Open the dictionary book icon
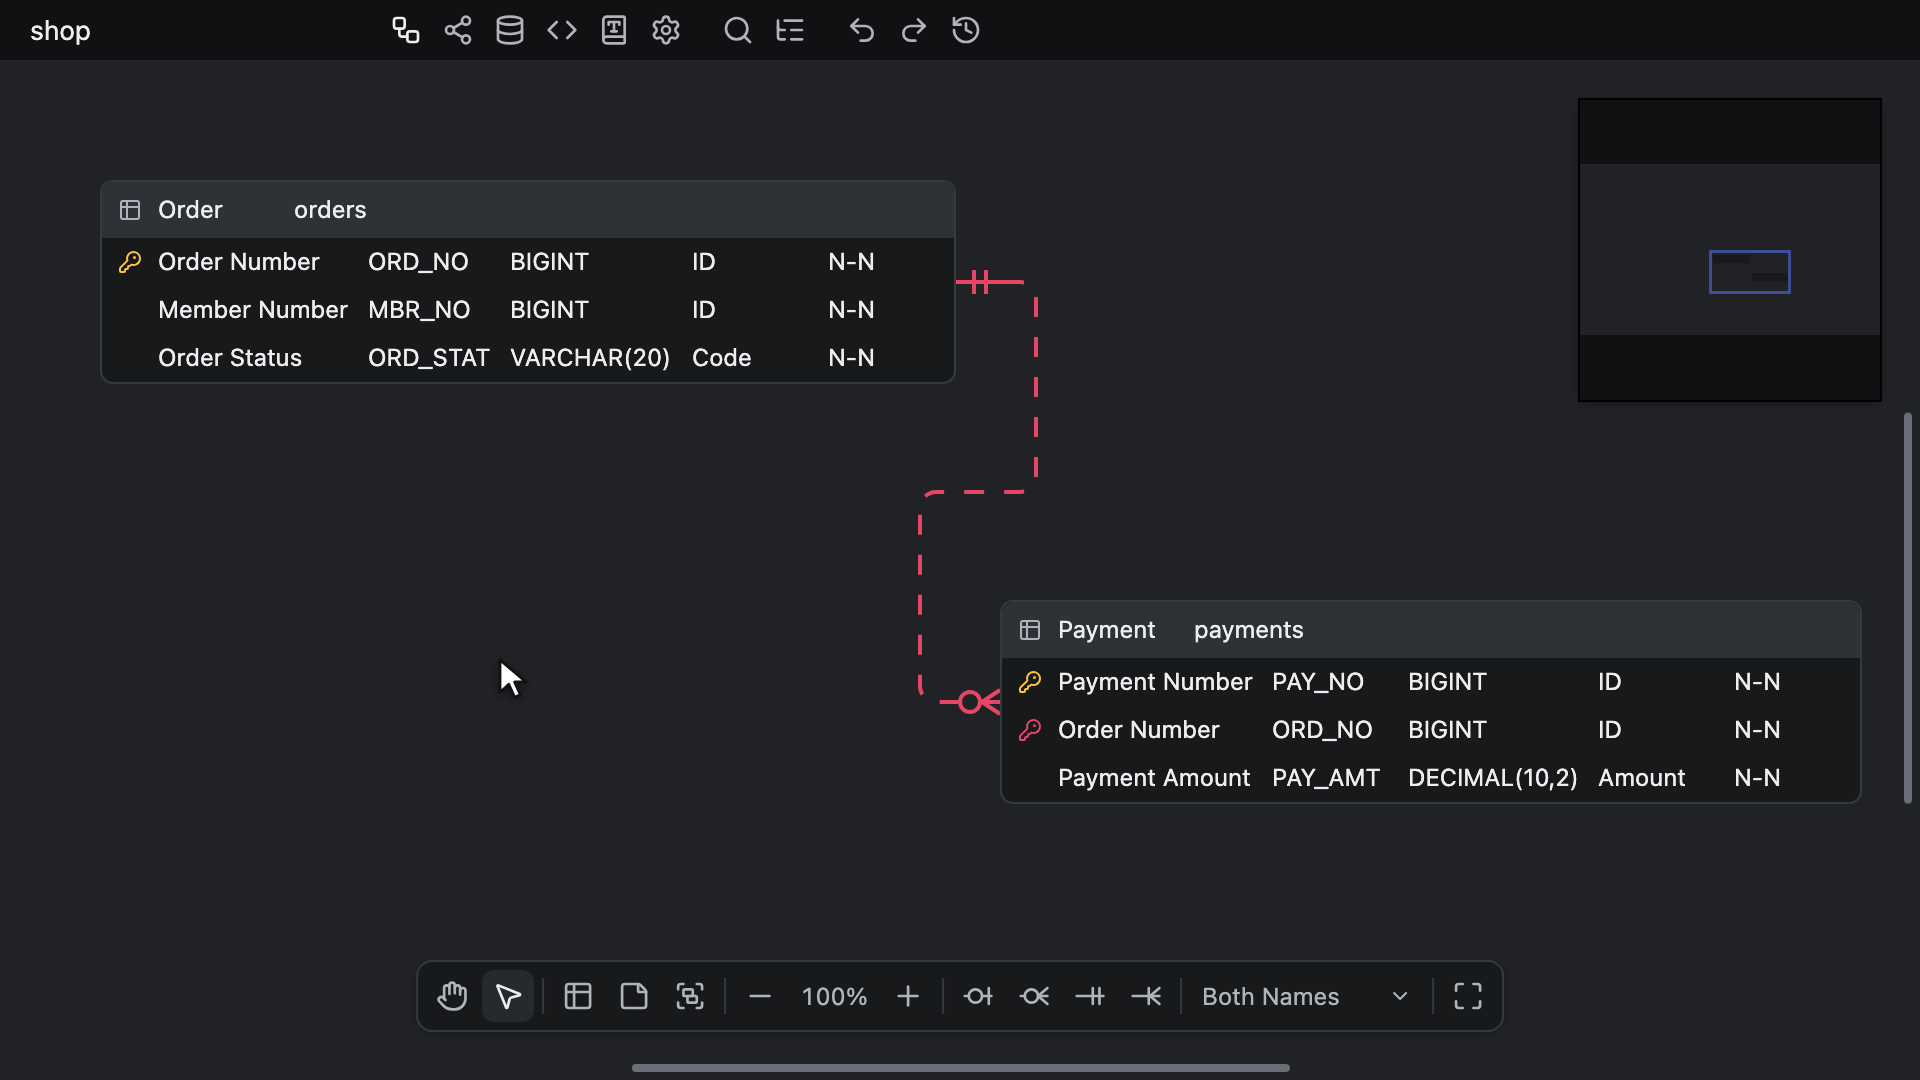Image resolution: width=1920 pixels, height=1080 pixels. (614, 30)
